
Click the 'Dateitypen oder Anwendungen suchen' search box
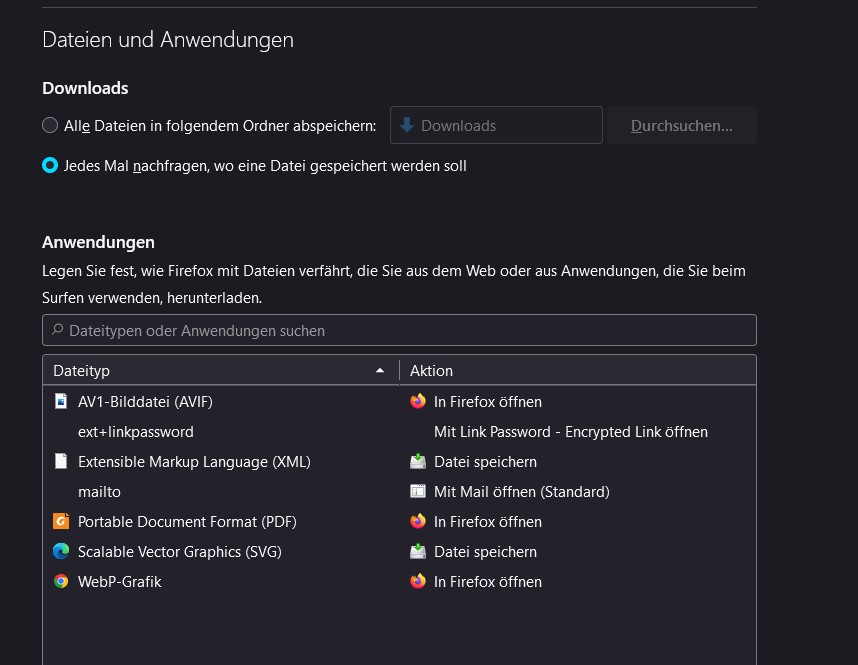[399, 331]
